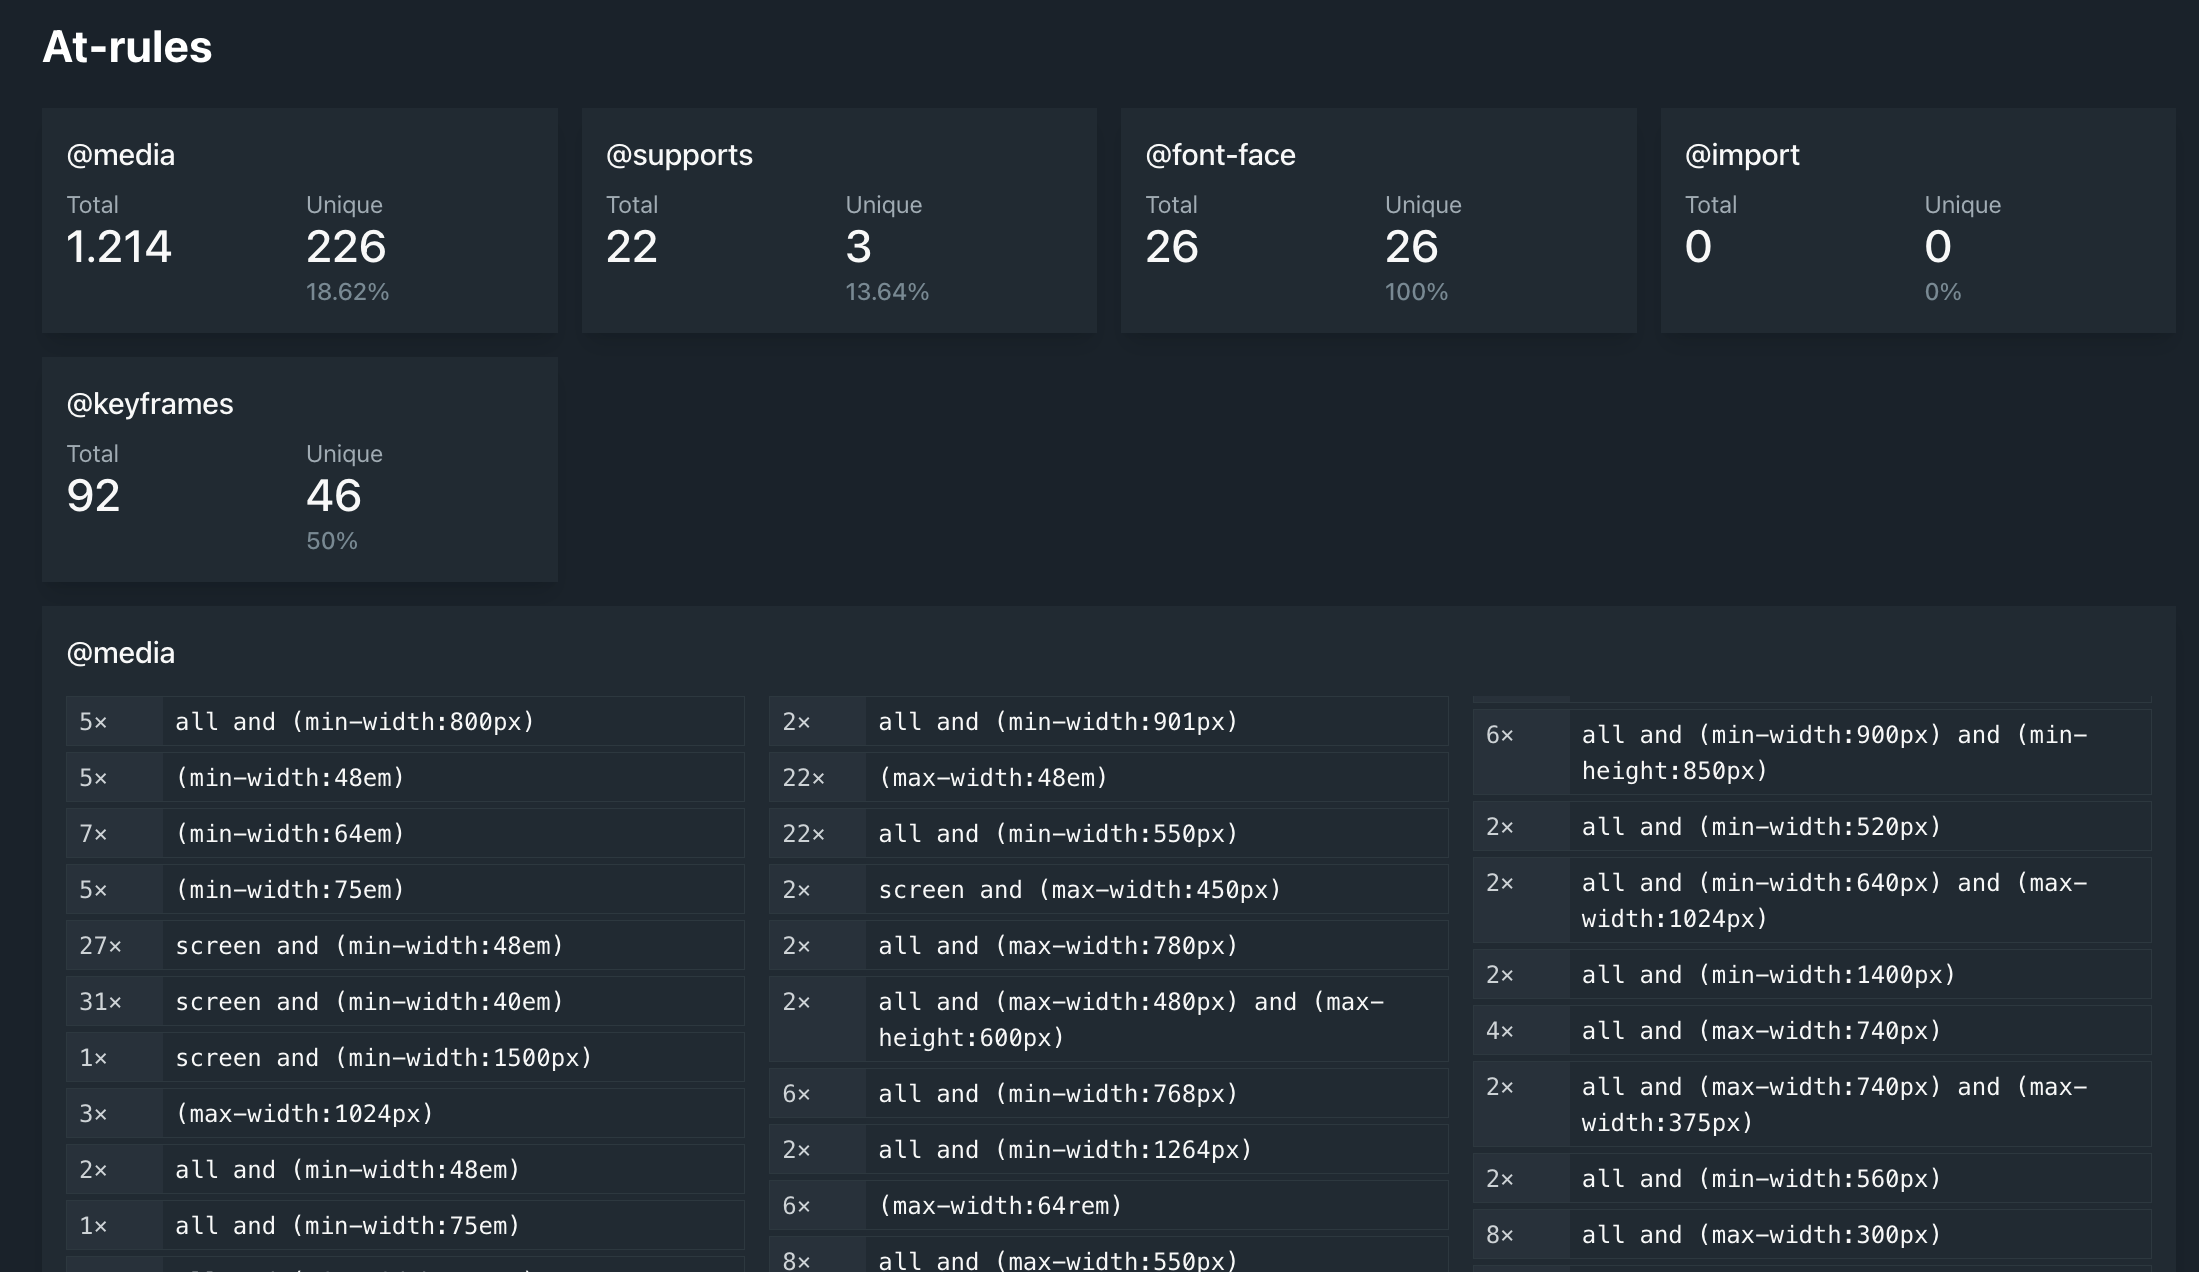2199x1272 pixels.
Task: Click the @media section heading
Action: (x=120, y=652)
